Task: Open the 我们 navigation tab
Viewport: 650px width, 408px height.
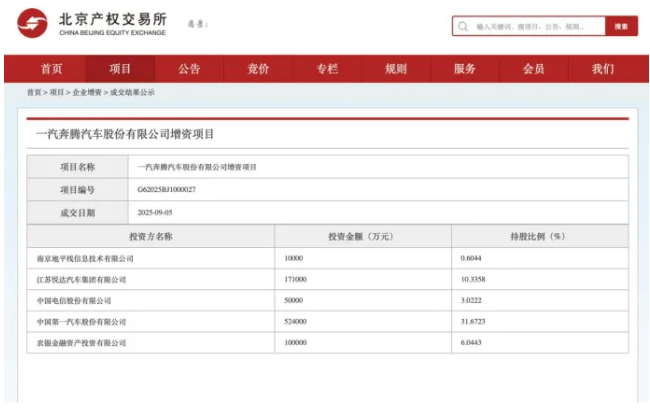Action: tap(603, 69)
